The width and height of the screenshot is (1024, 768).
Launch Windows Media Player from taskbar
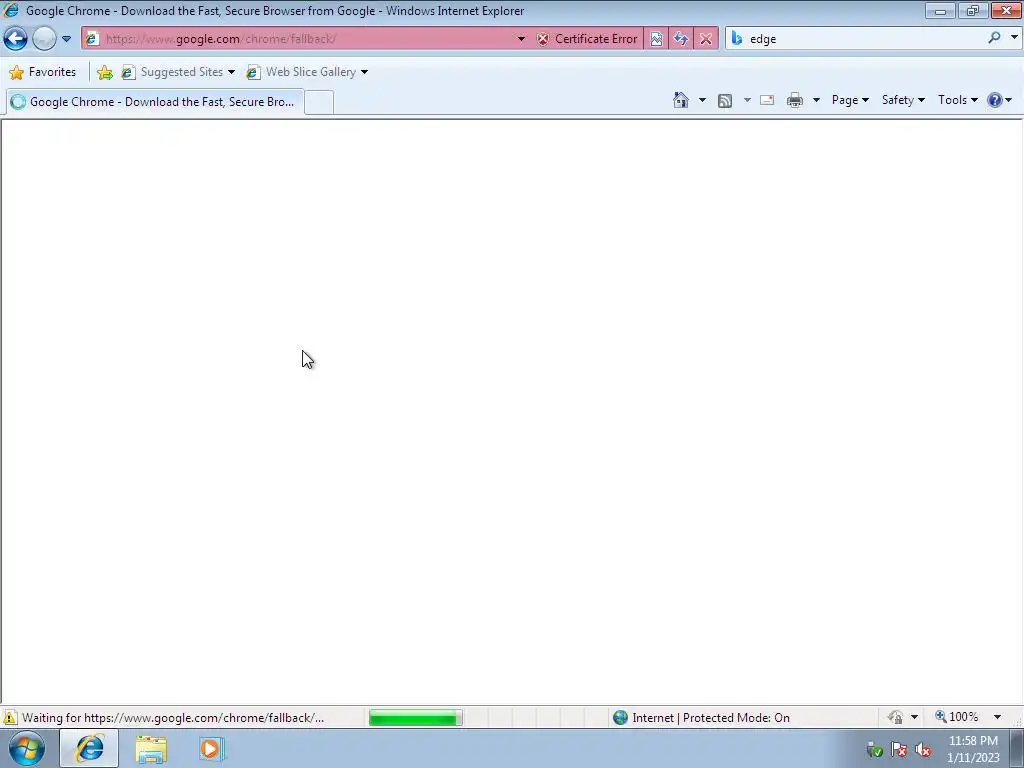pos(211,749)
